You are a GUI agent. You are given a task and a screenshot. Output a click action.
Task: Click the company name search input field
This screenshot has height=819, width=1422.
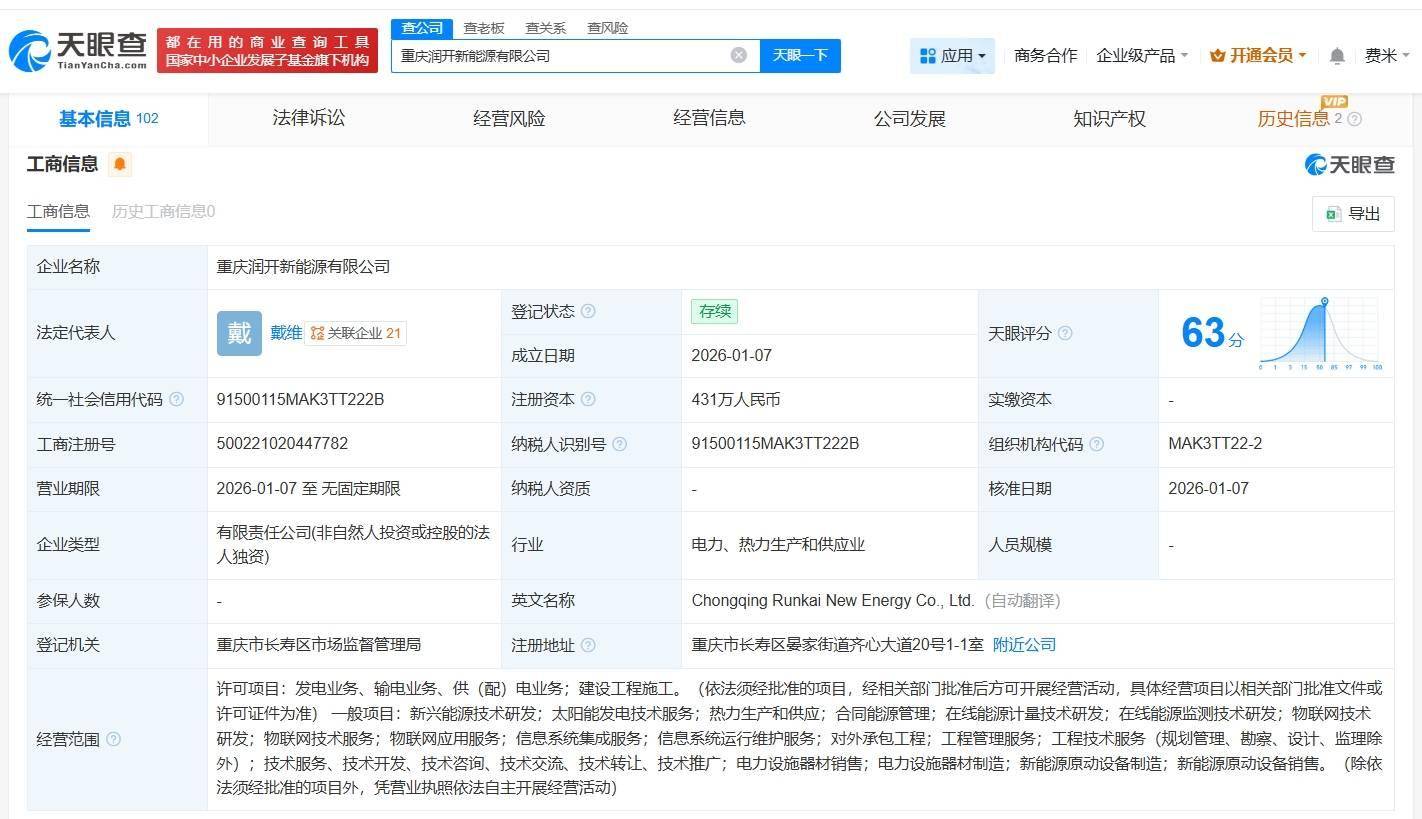[x=560, y=56]
